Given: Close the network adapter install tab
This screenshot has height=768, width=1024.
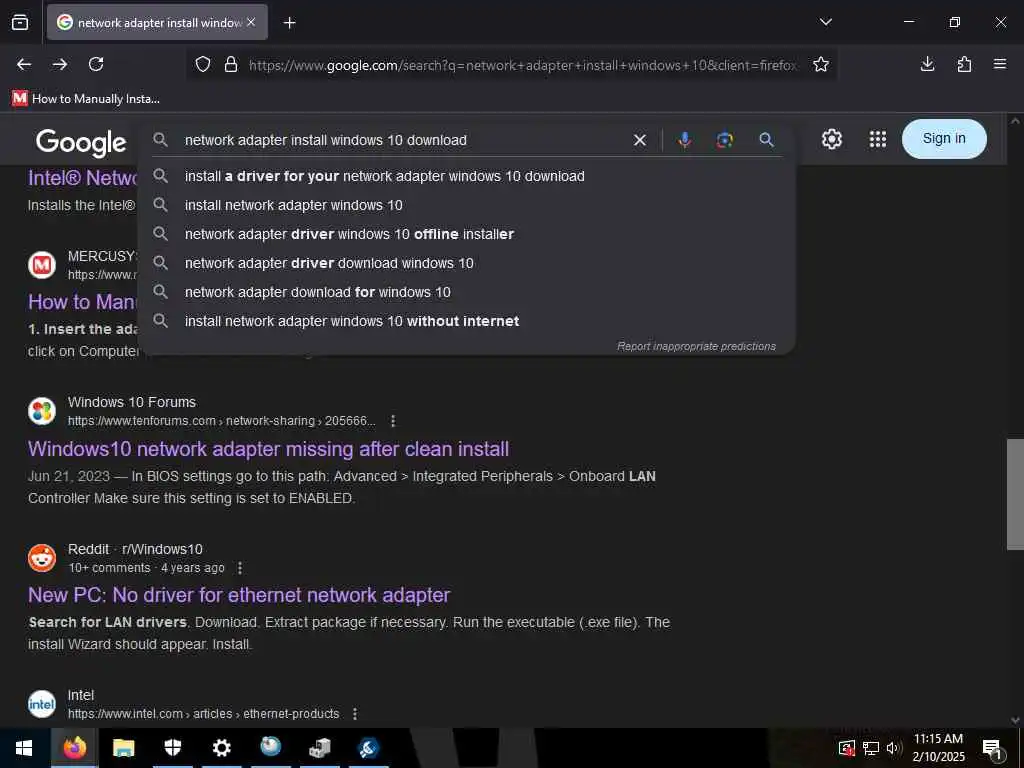Looking at the screenshot, I should coord(251,22).
